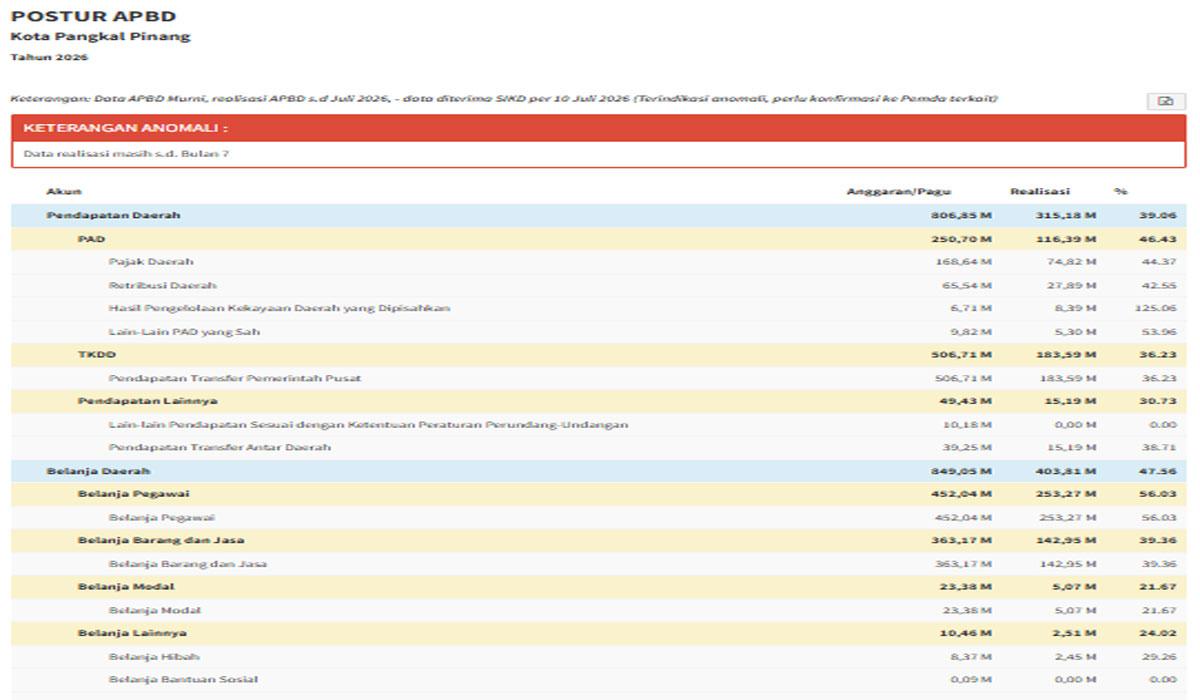
Task: Select the Pendapatan Daerah row
Action: (598, 216)
